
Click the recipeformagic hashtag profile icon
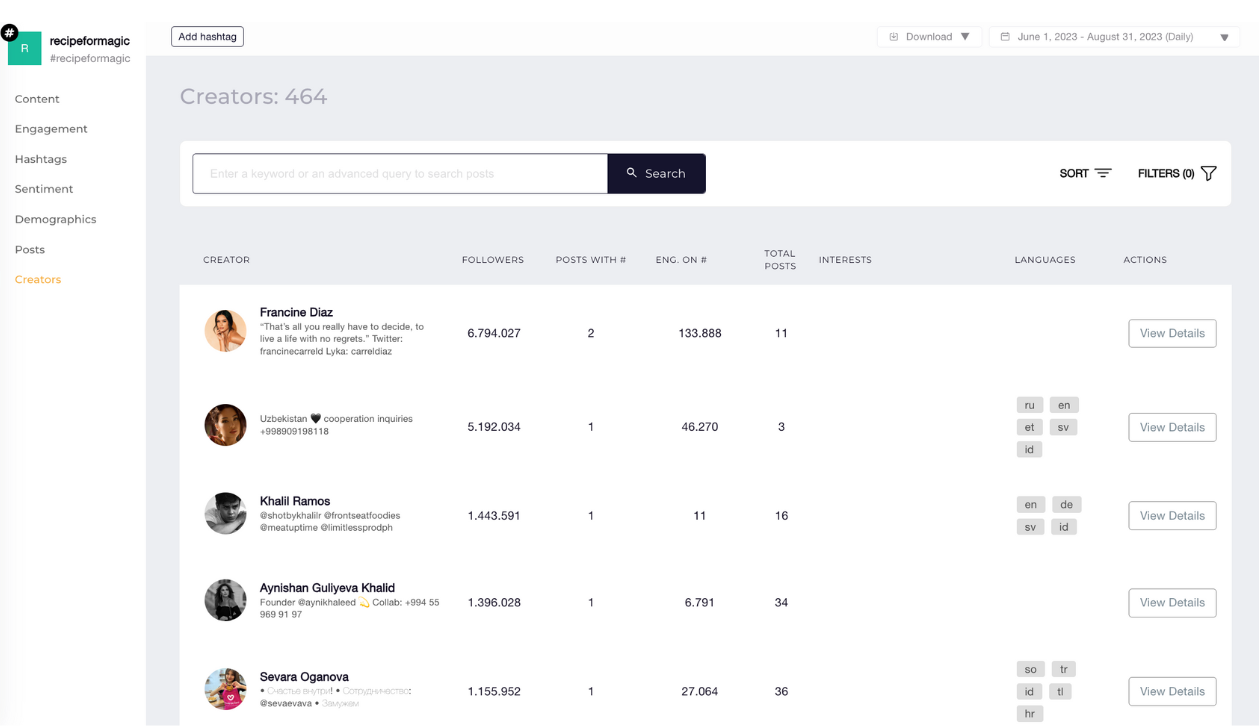pos(24,47)
